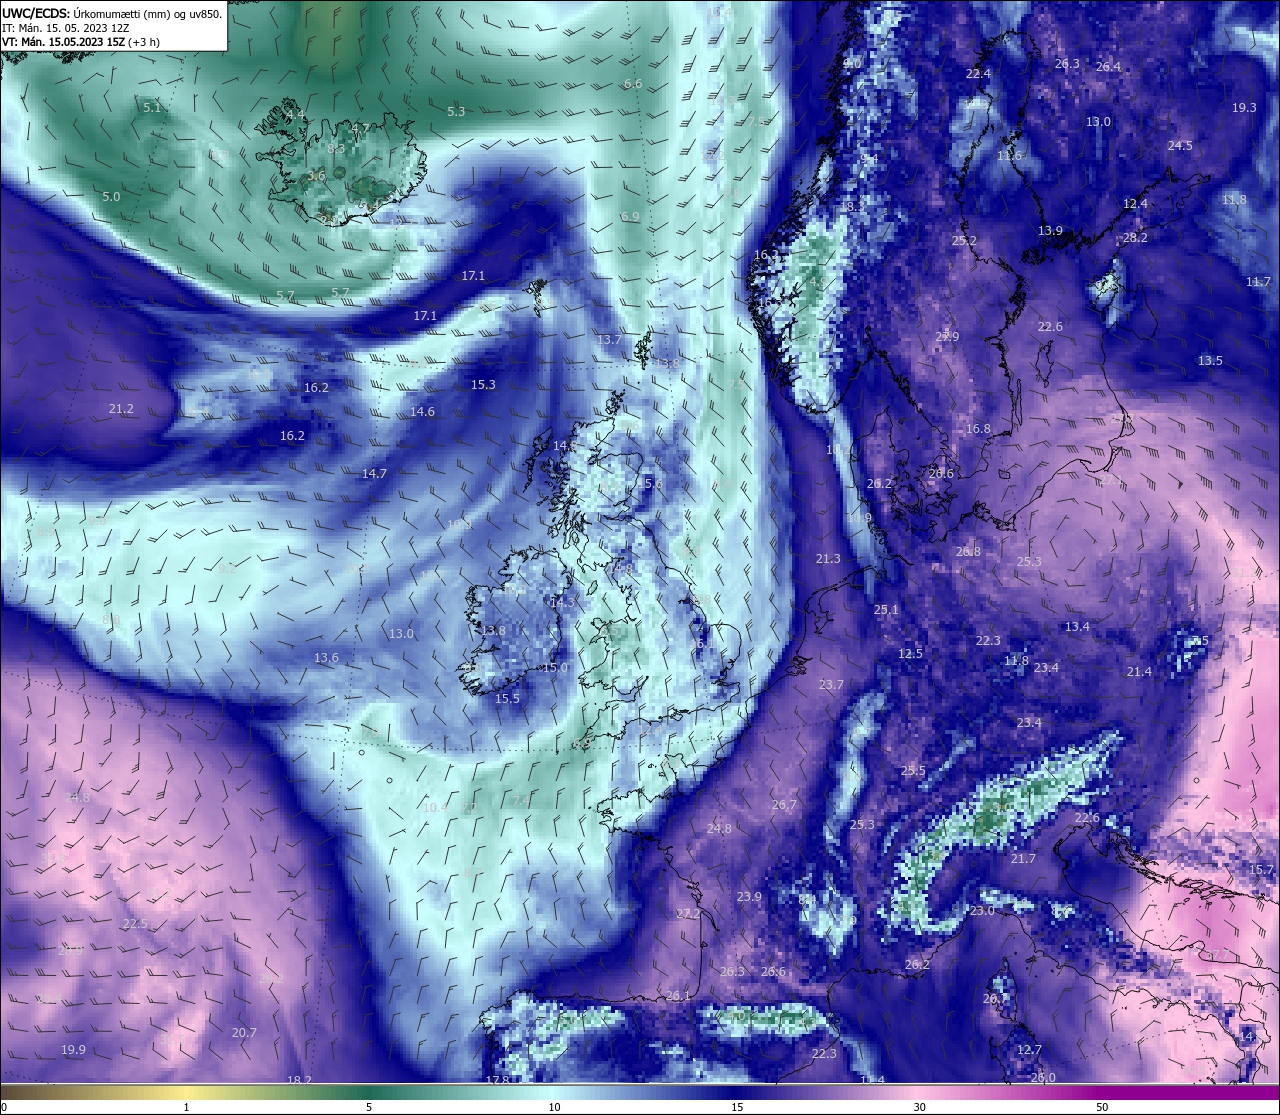Click the map value 21.3
Screen dimensions: 1280x1115
(828, 559)
